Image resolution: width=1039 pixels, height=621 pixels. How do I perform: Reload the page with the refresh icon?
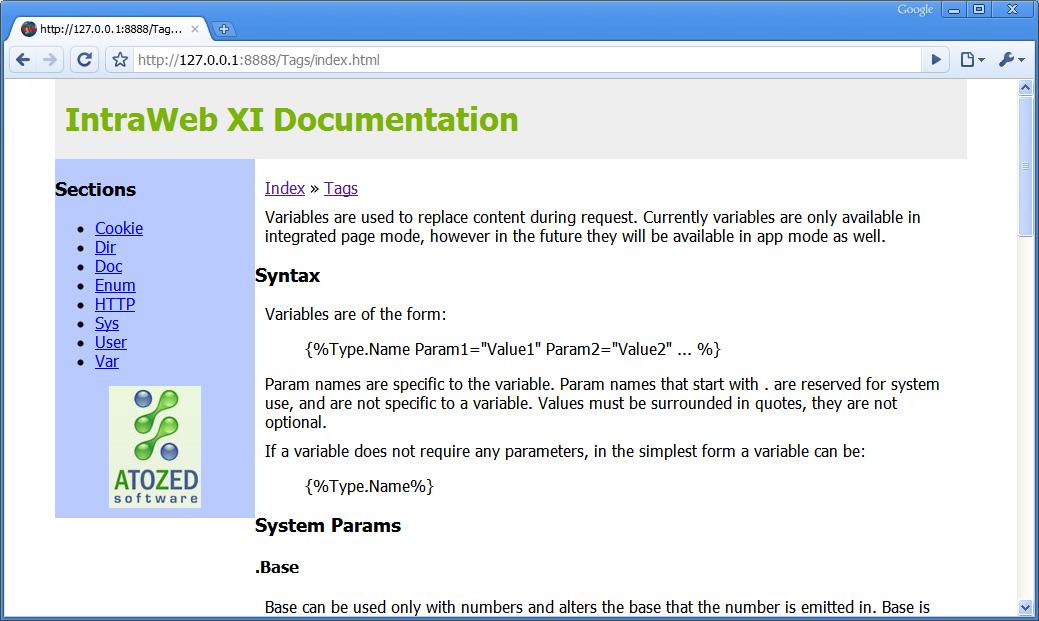point(85,60)
